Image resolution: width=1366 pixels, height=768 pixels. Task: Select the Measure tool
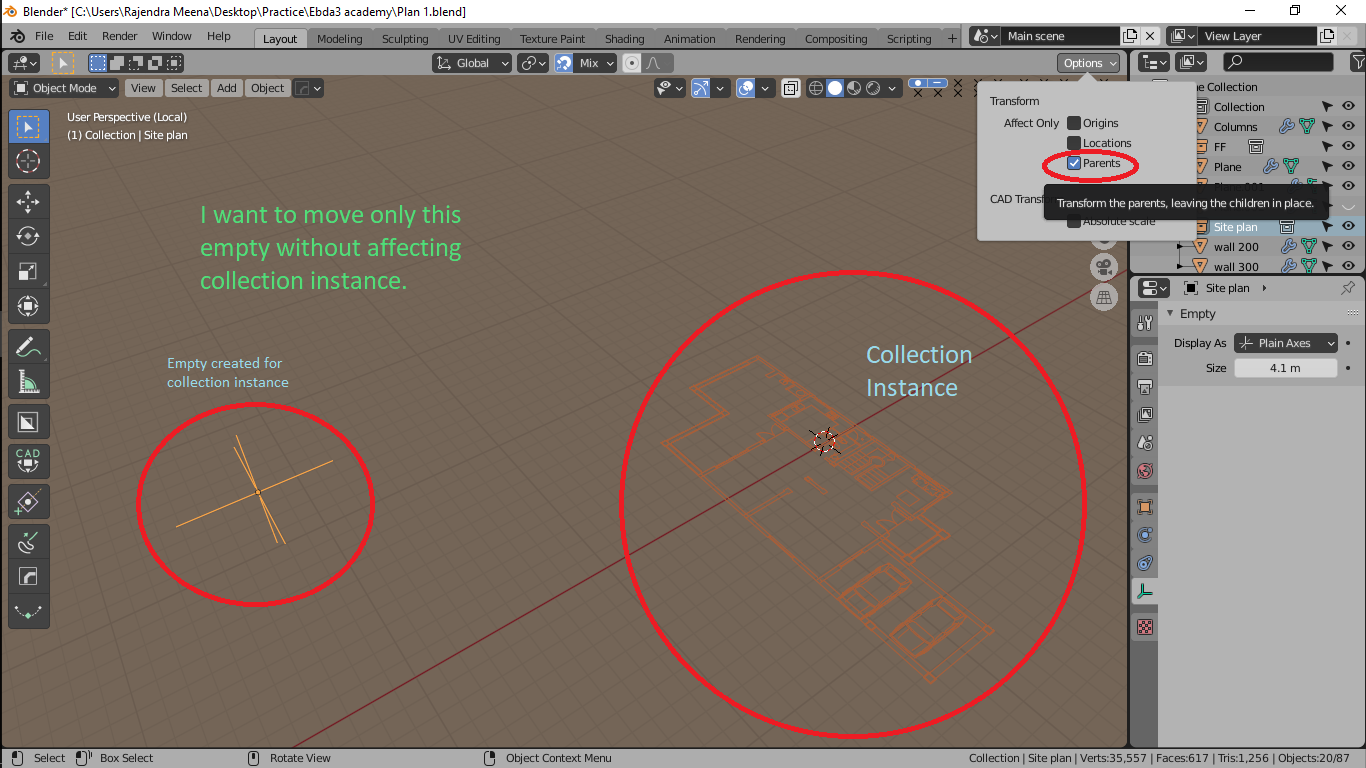pos(28,382)
